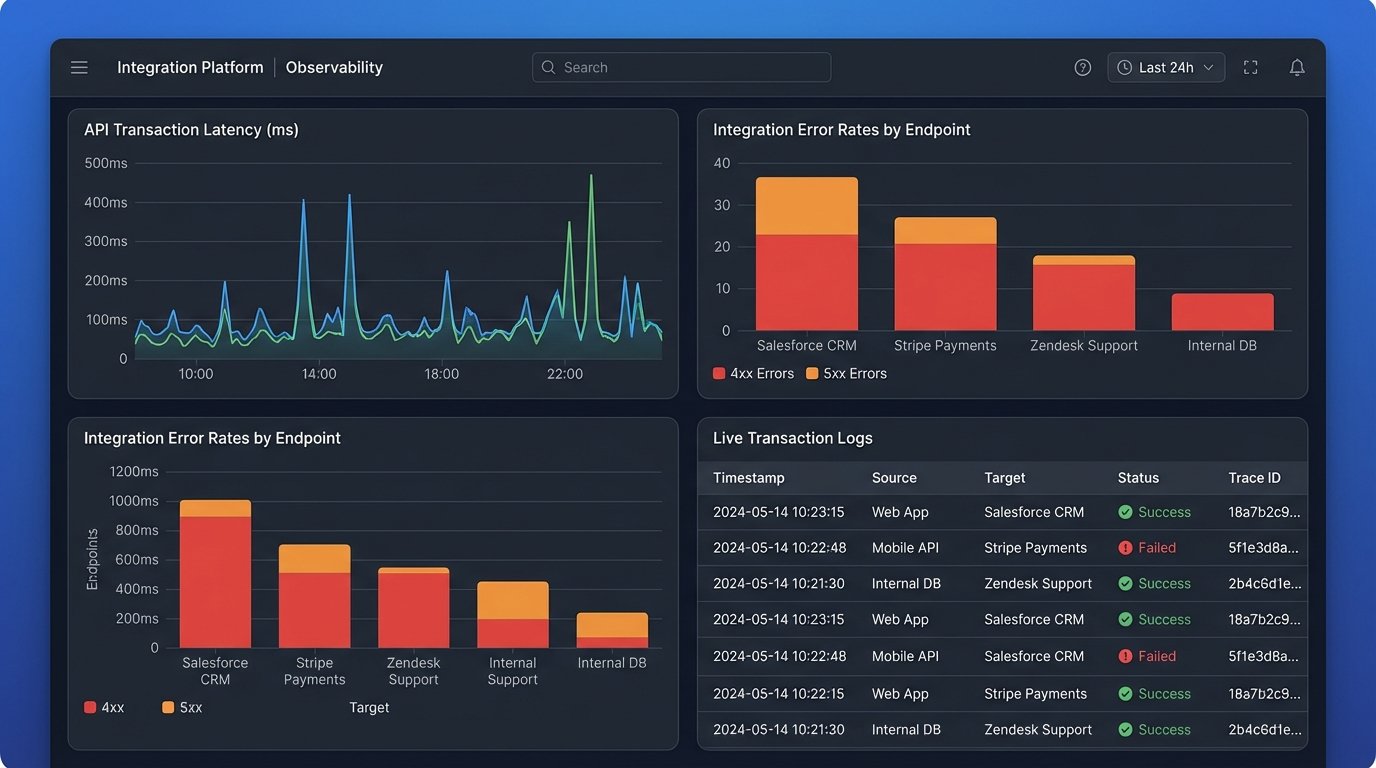Viewport: 1376px width, 768px height.
Task: Toggle the 4xx Errors legend in the endpoint chart
Action: point(753,373)
